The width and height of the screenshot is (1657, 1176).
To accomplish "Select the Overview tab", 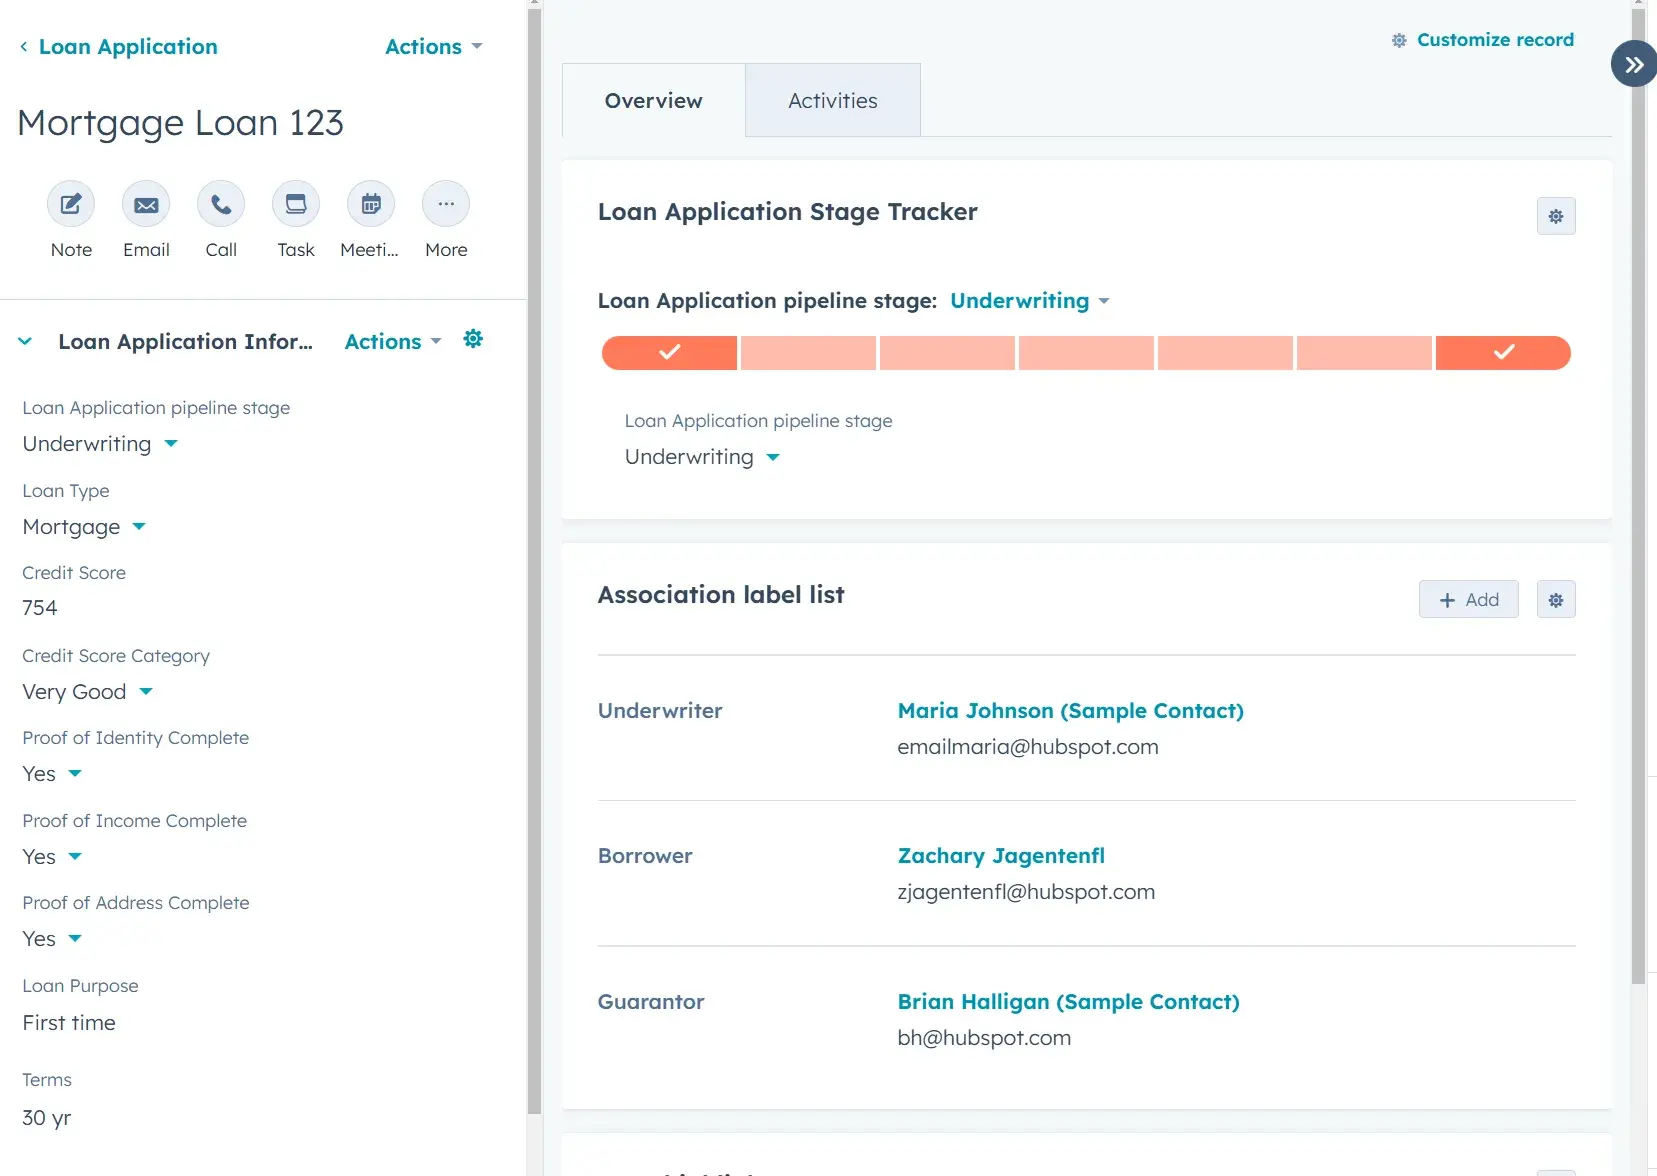I will (x=653, y=101).
